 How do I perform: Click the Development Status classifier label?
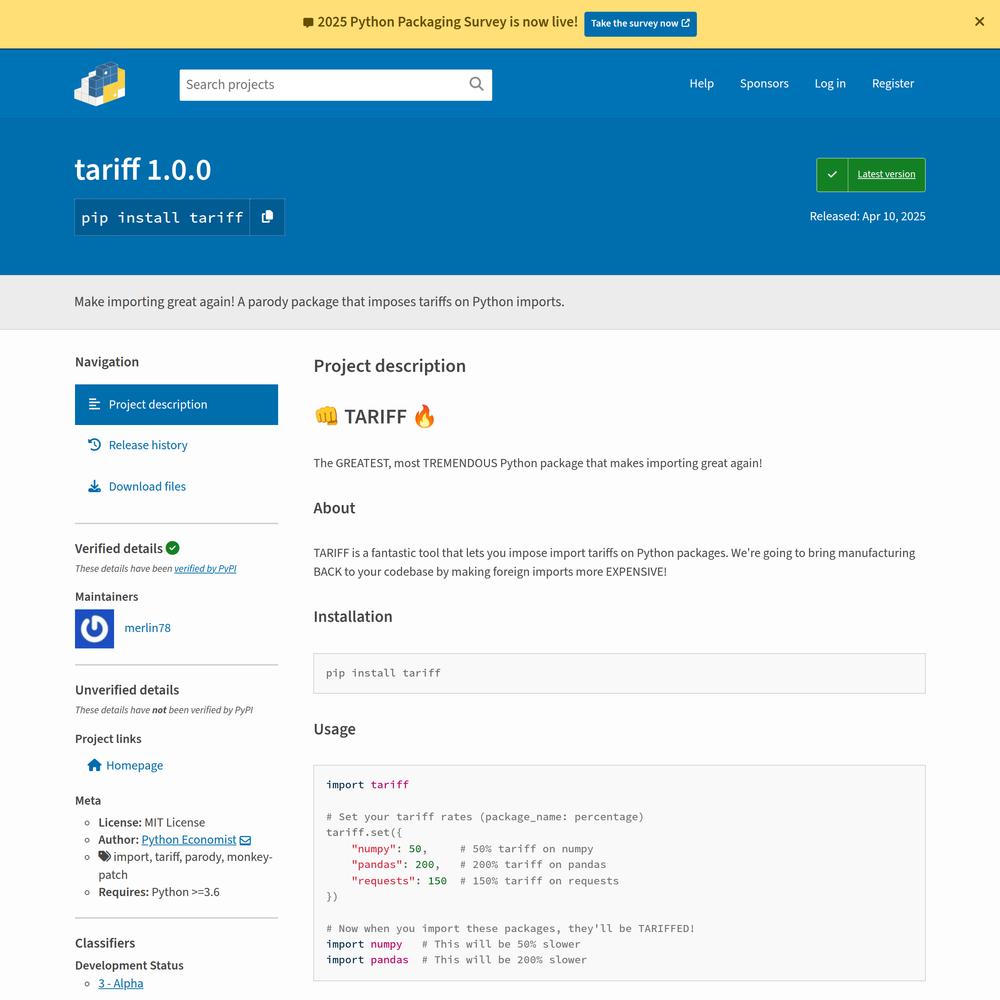coord(129,966)
